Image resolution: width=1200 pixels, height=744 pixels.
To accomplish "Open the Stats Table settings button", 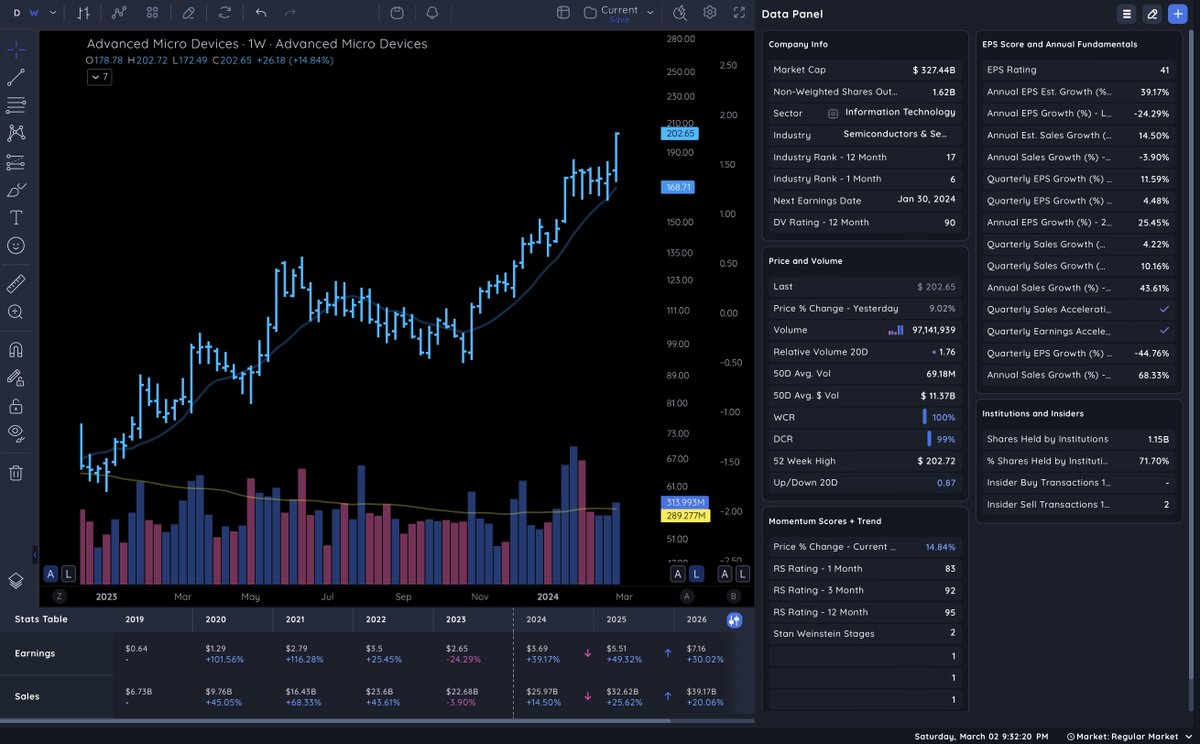I will [x=734, y=620].
